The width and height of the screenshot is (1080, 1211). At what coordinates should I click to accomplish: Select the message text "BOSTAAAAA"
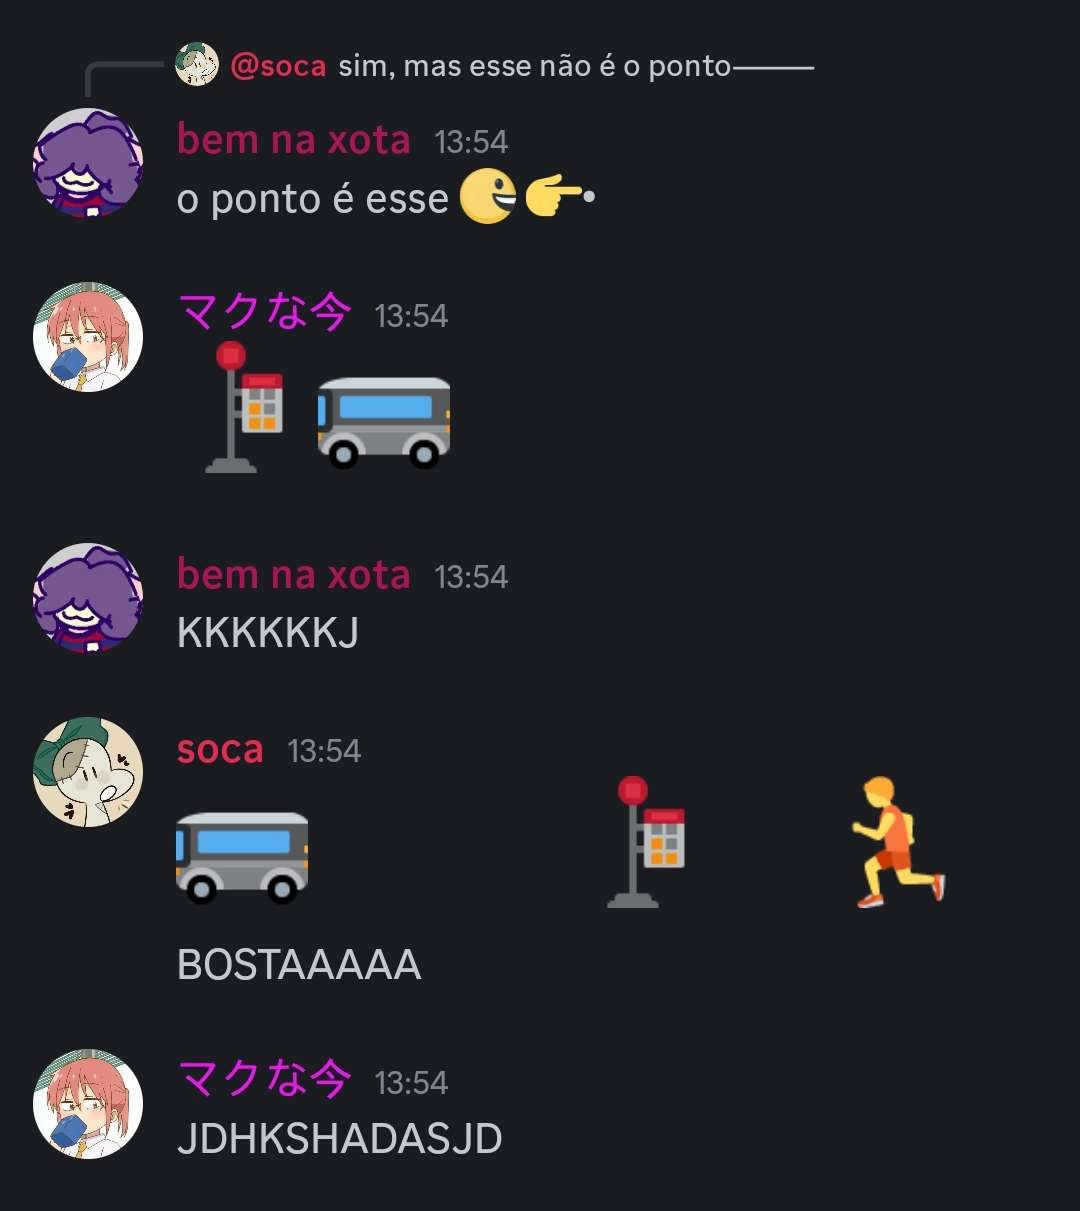pos(299,965)
